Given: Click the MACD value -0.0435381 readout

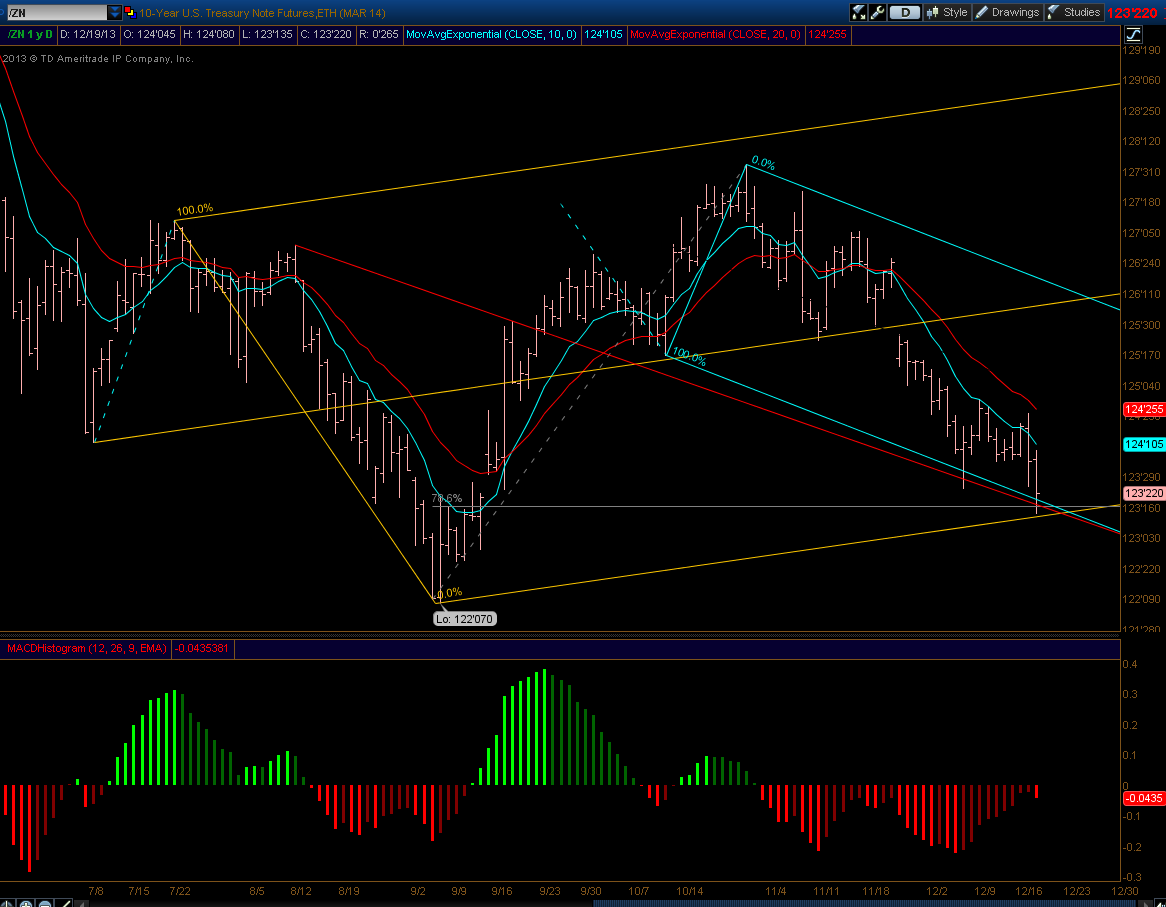Looking at the screenshot, I should 202,648.
